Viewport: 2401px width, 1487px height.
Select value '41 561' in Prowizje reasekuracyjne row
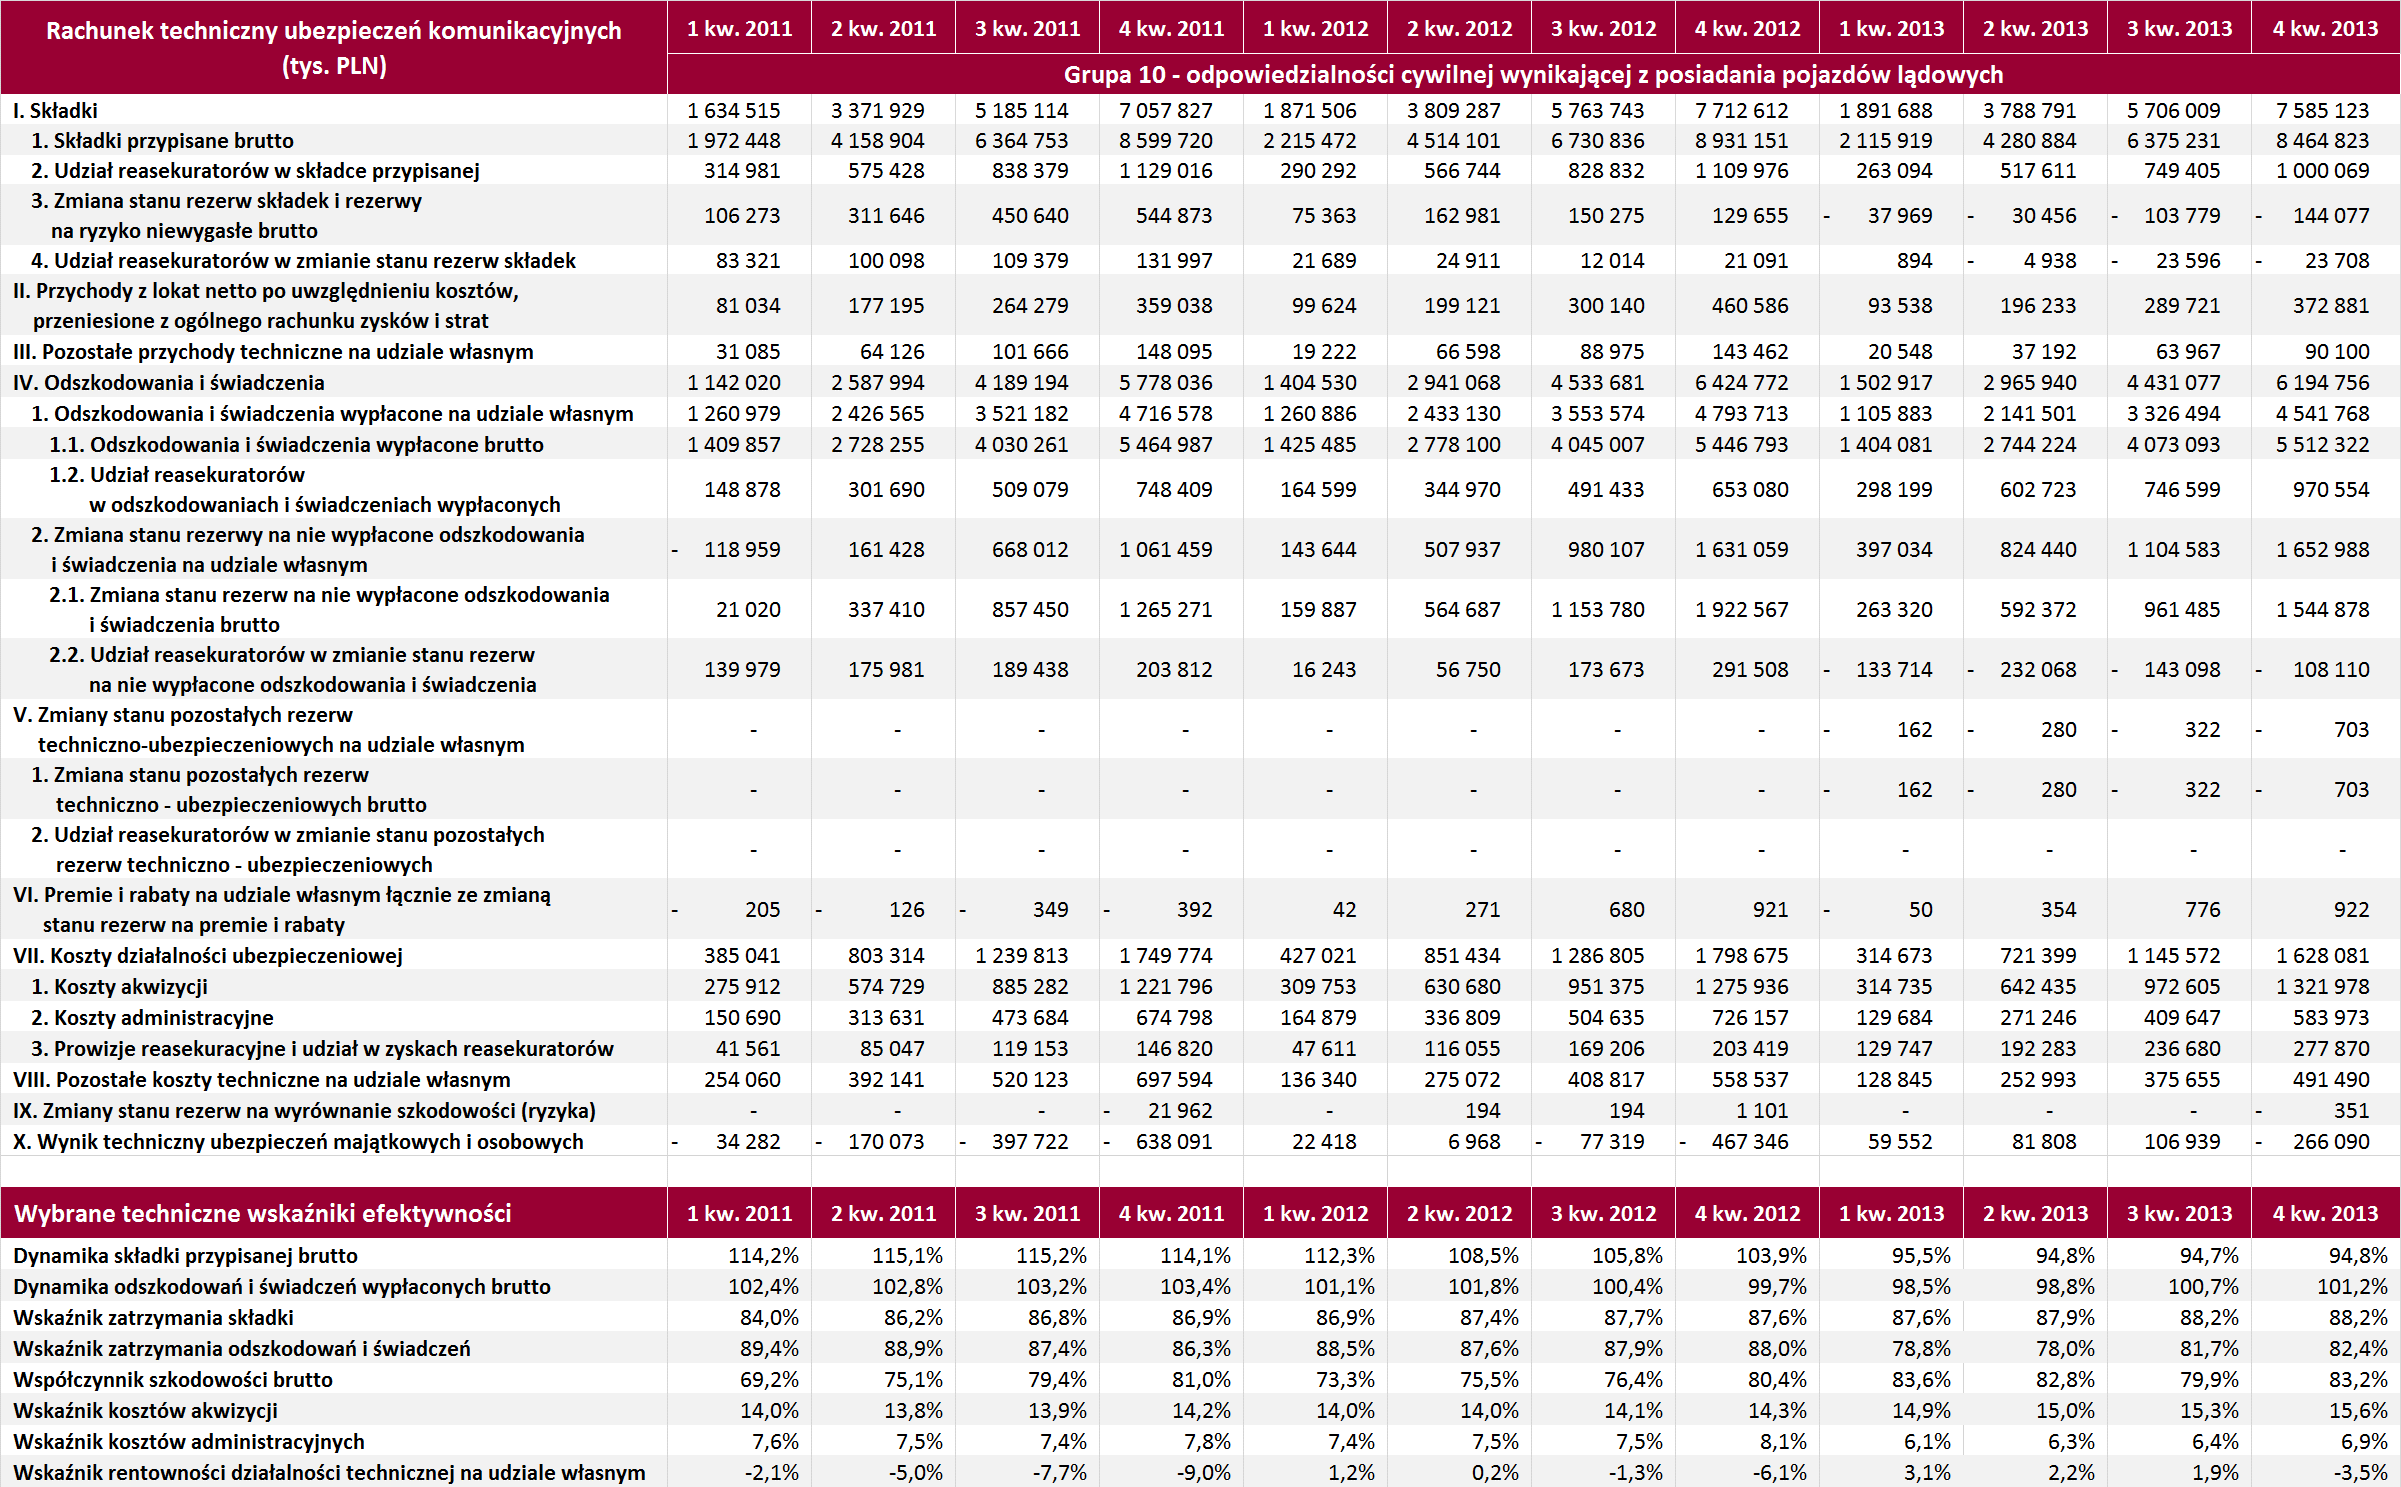click(x=748, y=1049)
